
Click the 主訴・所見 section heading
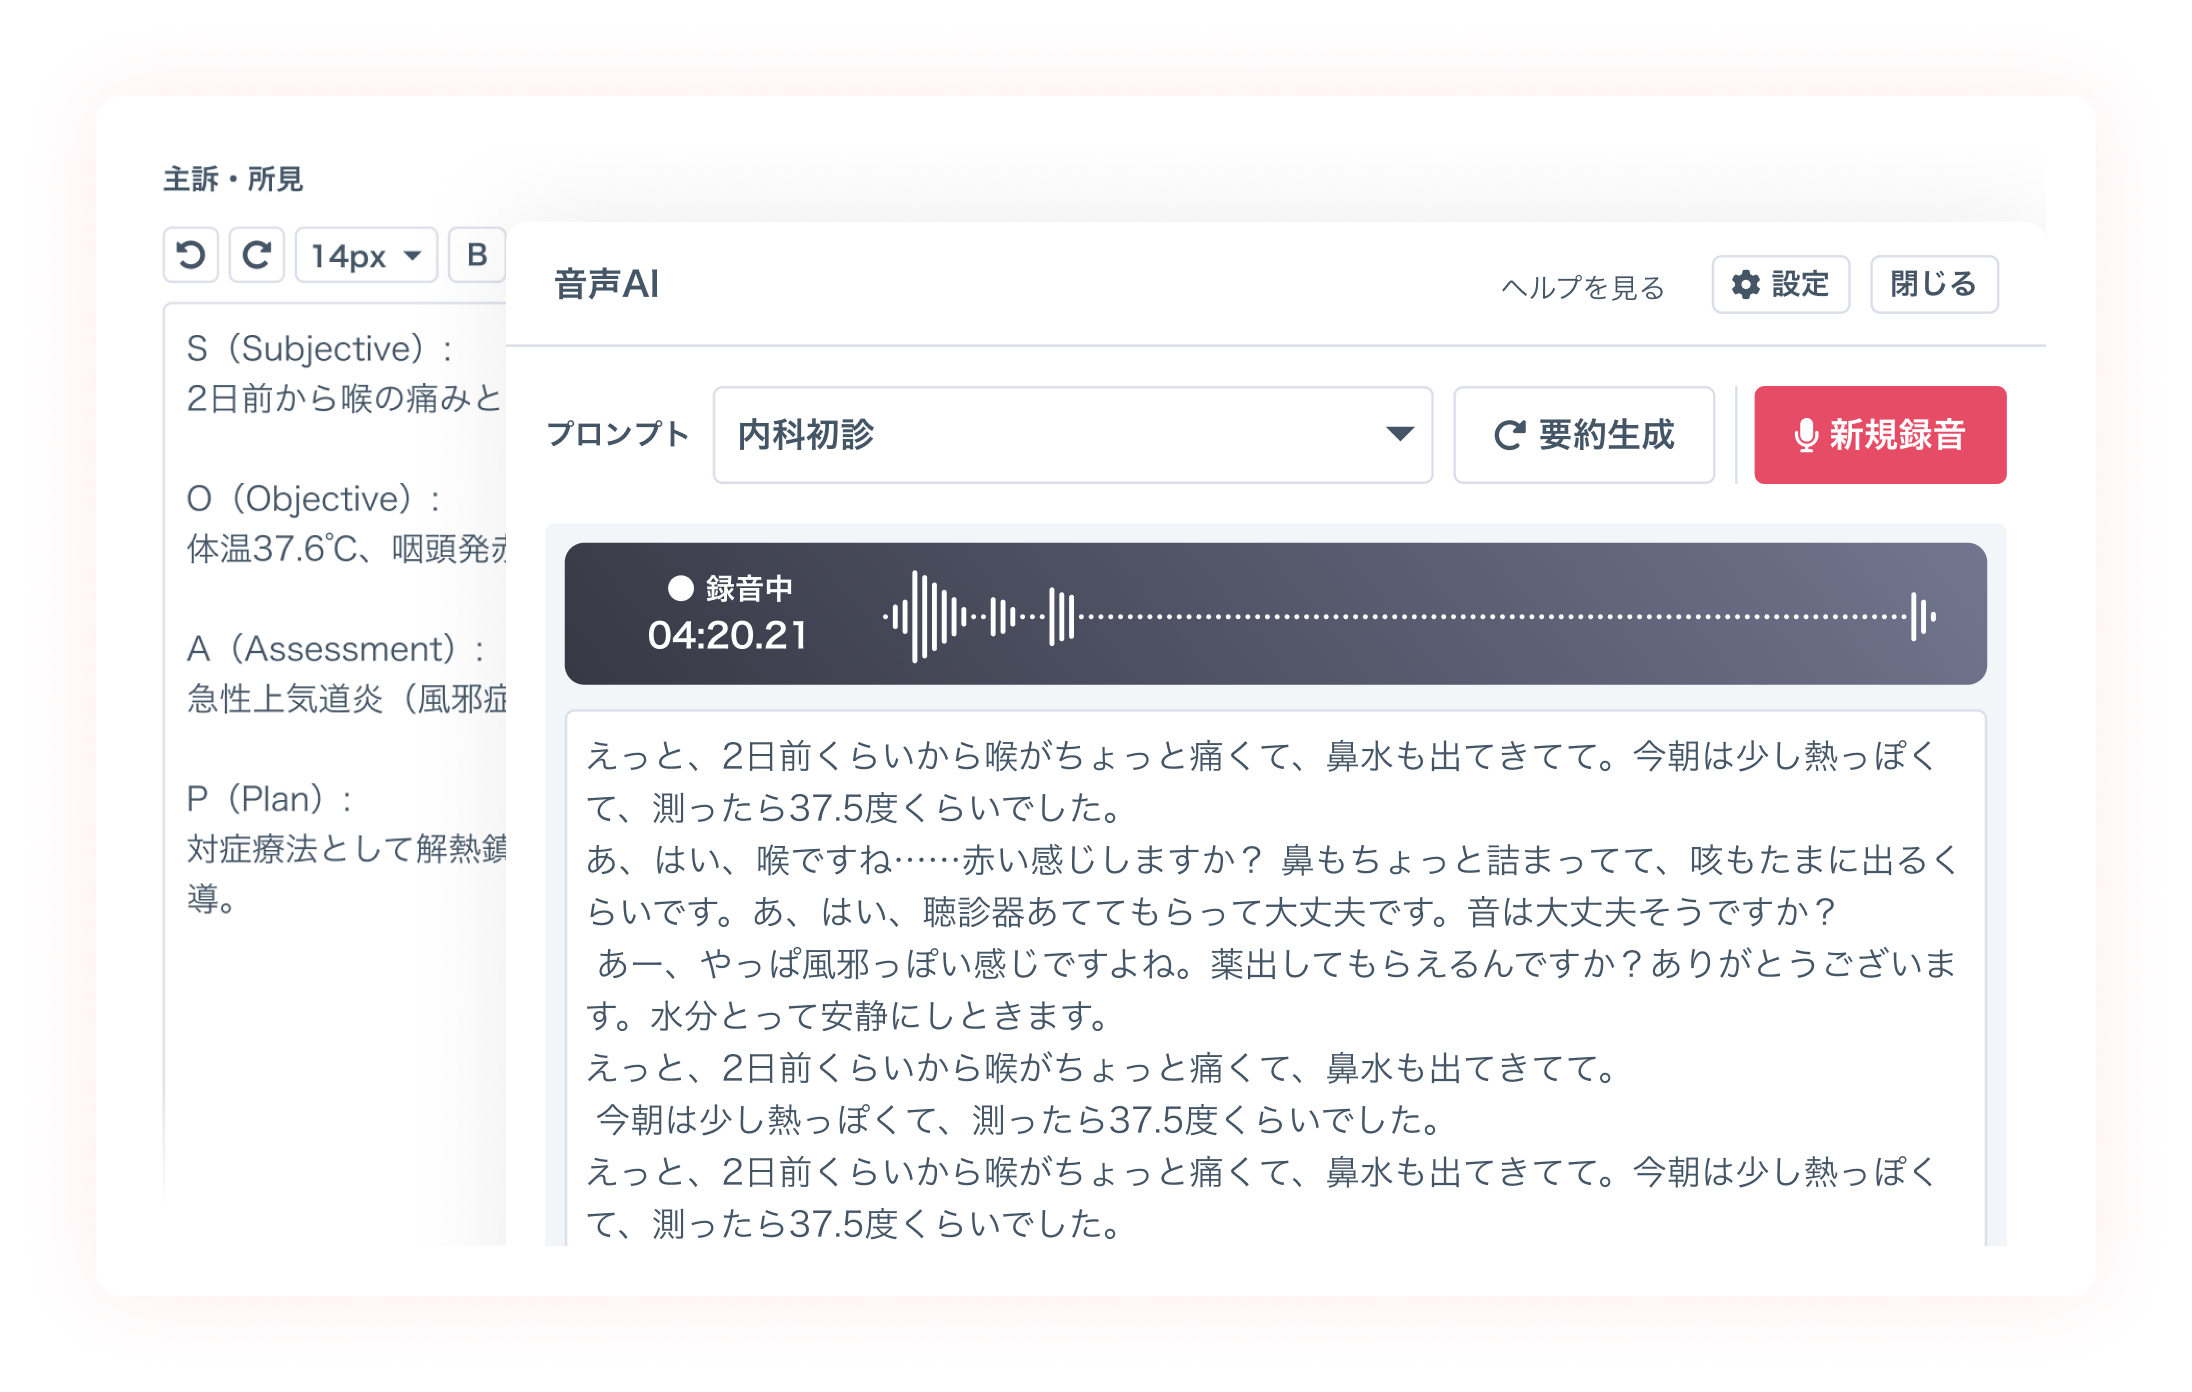tap(233, 180)
